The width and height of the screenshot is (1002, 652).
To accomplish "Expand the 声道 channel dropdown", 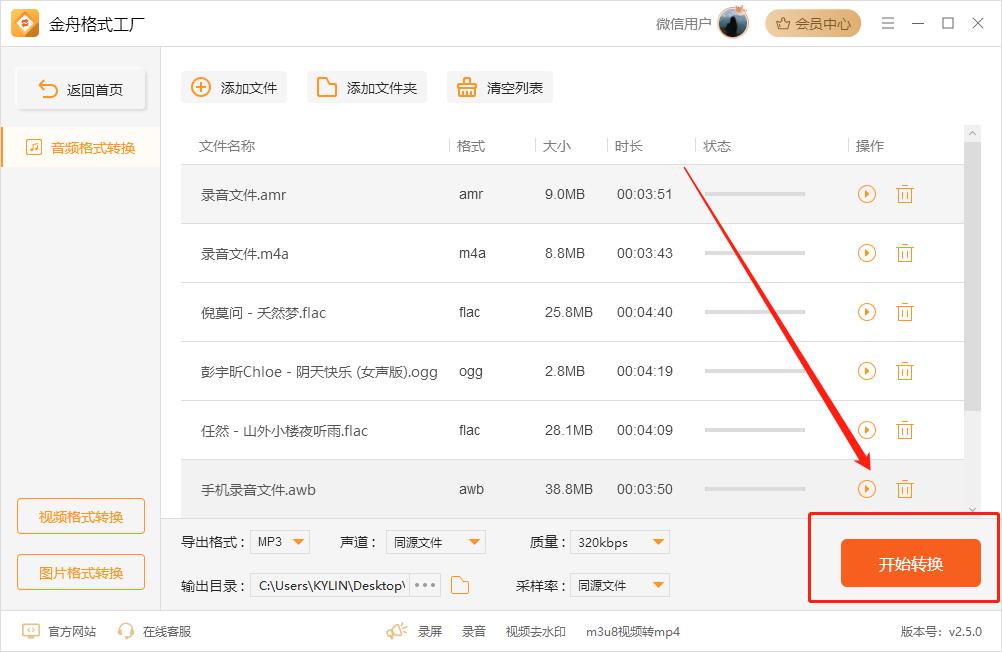I will coord(435,541).
